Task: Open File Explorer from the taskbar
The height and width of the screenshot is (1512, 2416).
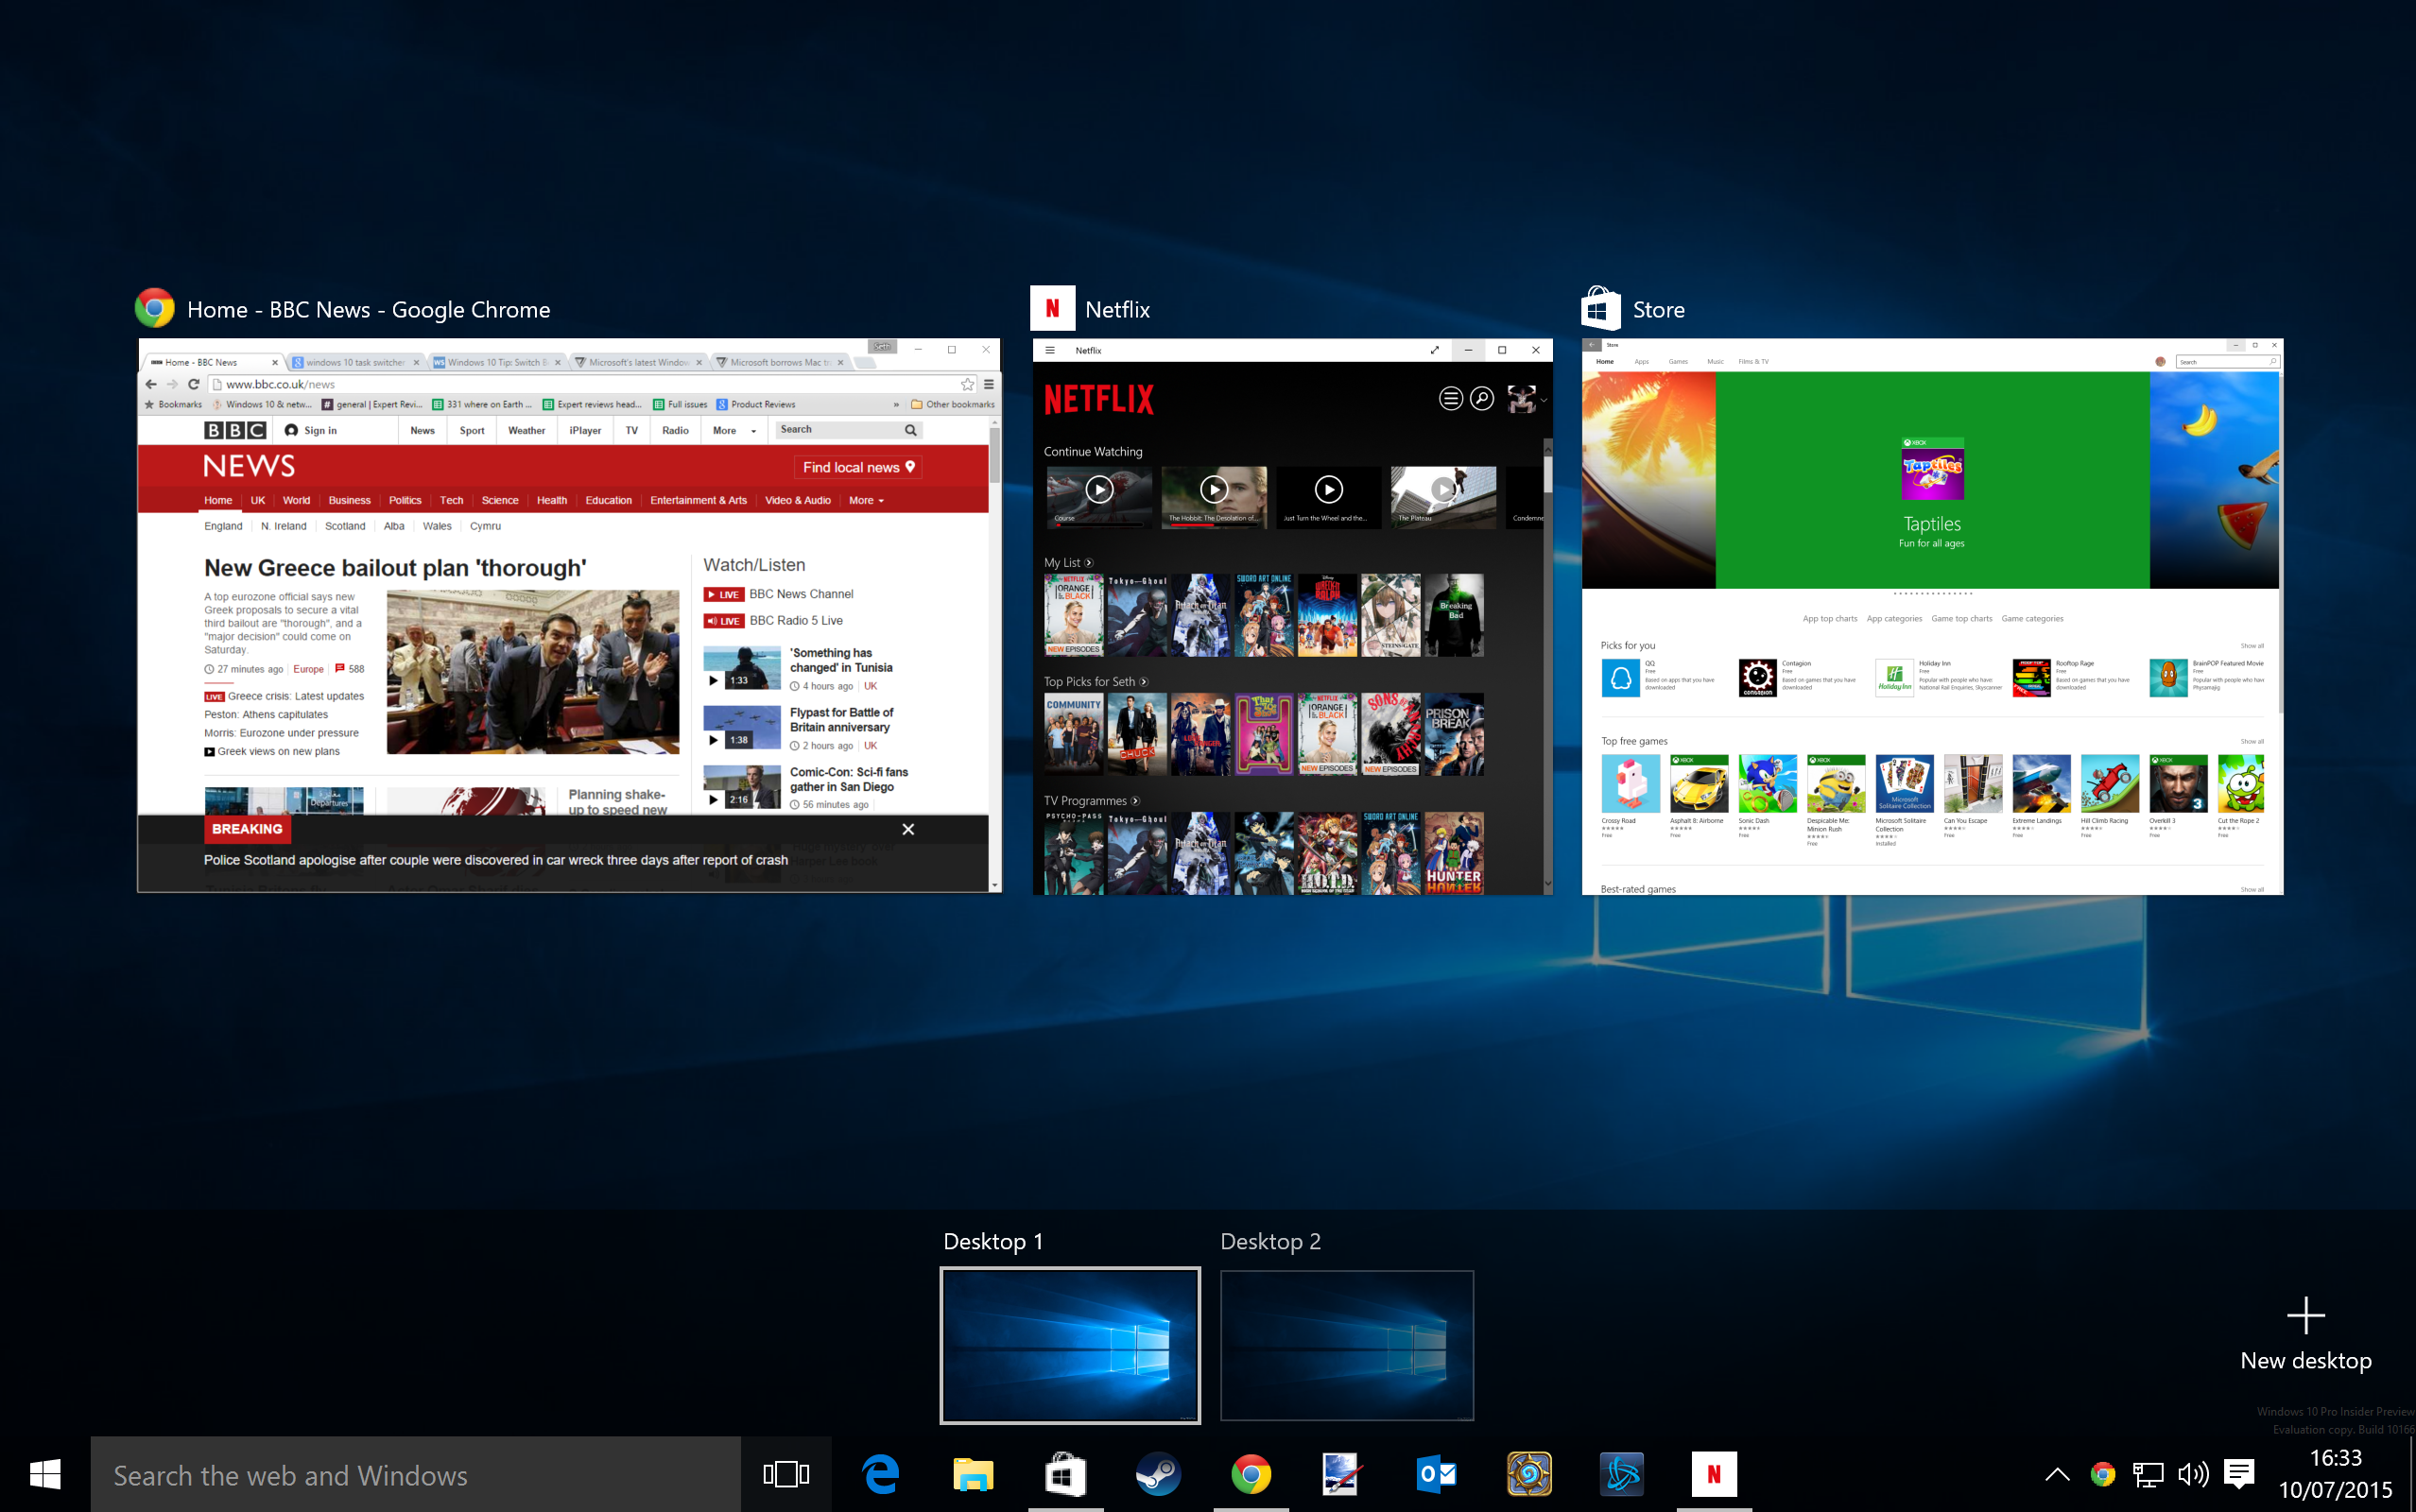Action: click(973, 1474)
